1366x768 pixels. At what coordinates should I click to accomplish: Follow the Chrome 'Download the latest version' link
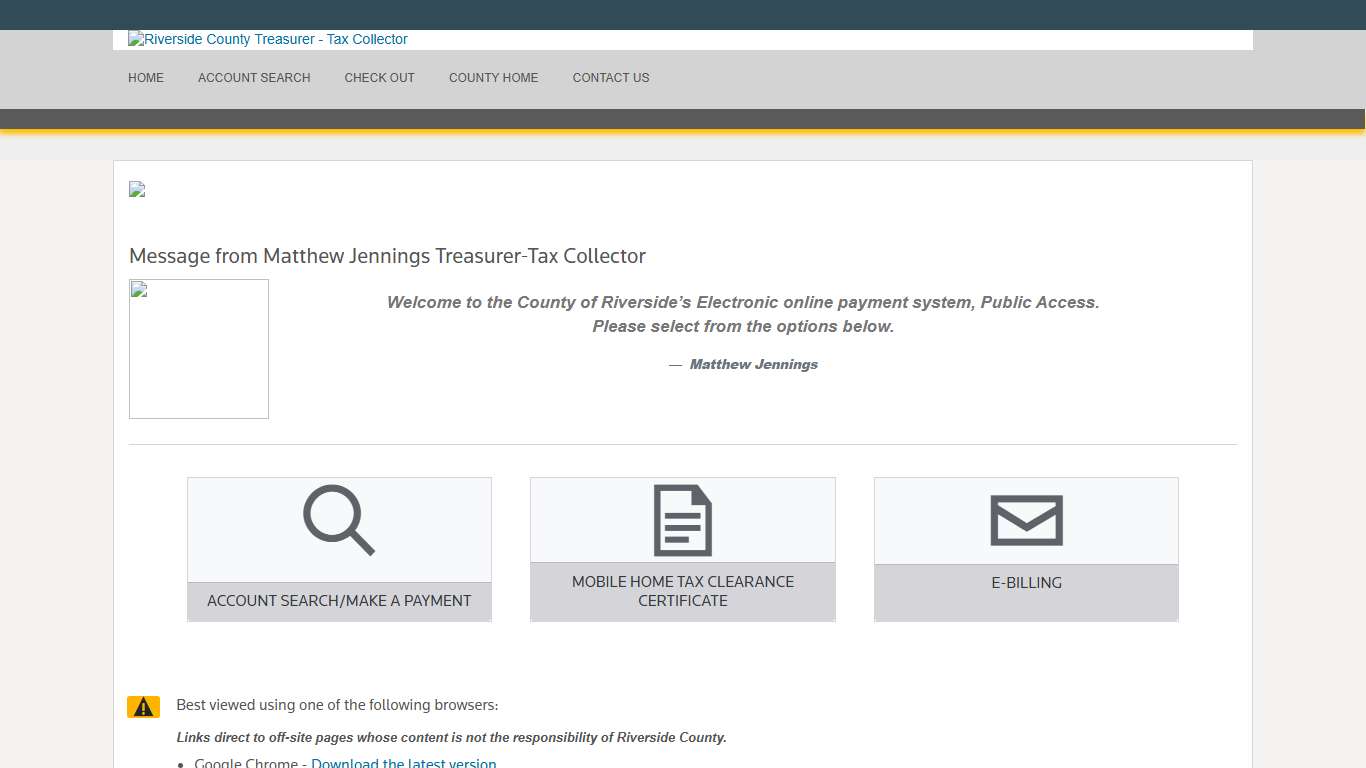[403, 763]
